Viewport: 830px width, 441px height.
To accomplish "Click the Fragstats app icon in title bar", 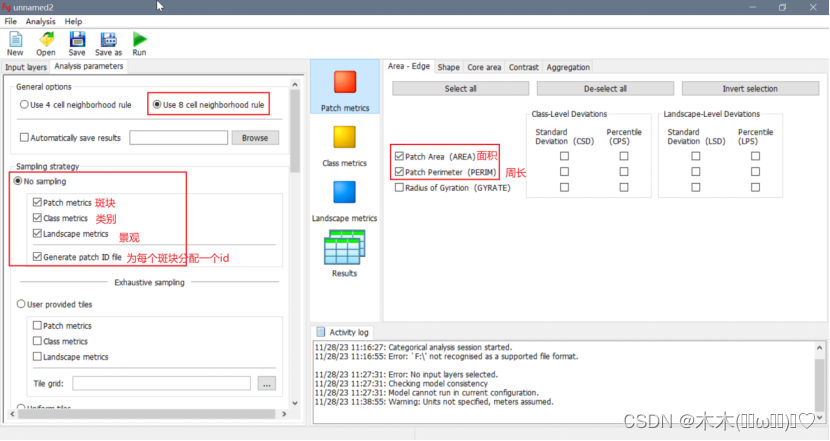I will click(x=6, y=7).
